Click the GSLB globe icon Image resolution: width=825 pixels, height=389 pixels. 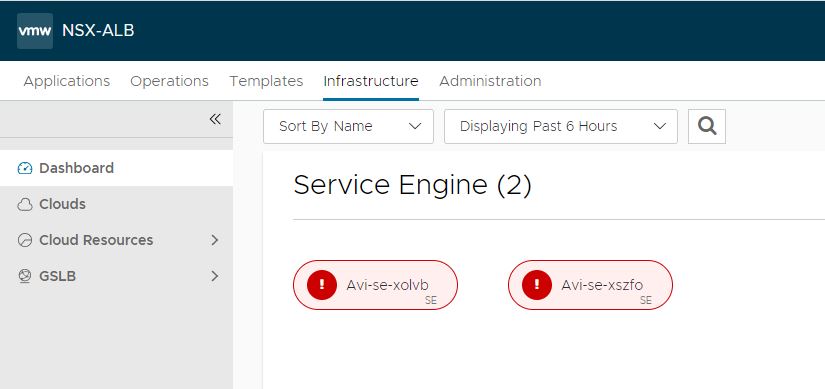tap(25, 276)
